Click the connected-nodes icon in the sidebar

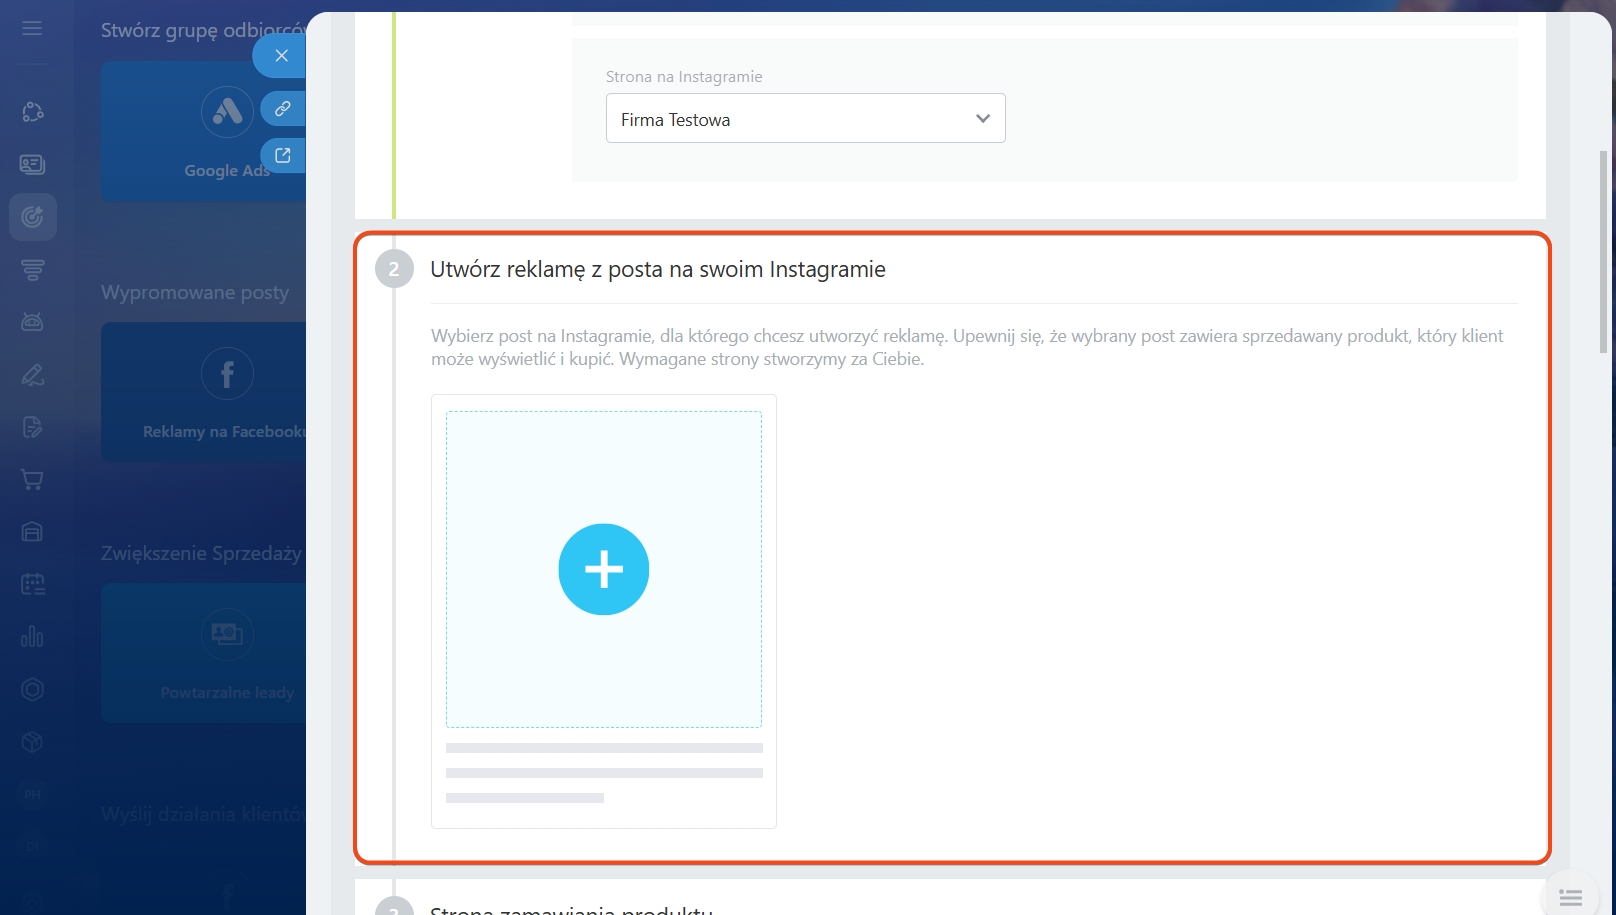tap(32, 112)
